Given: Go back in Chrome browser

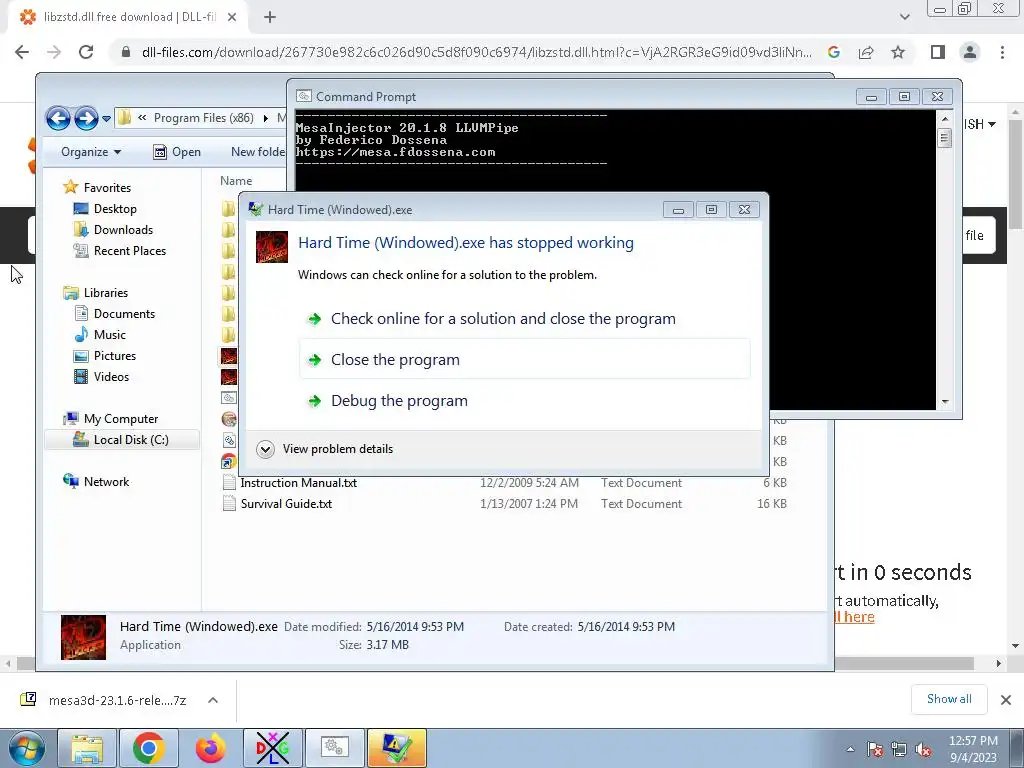Looking at the screenshot, I should pos(22,52).
